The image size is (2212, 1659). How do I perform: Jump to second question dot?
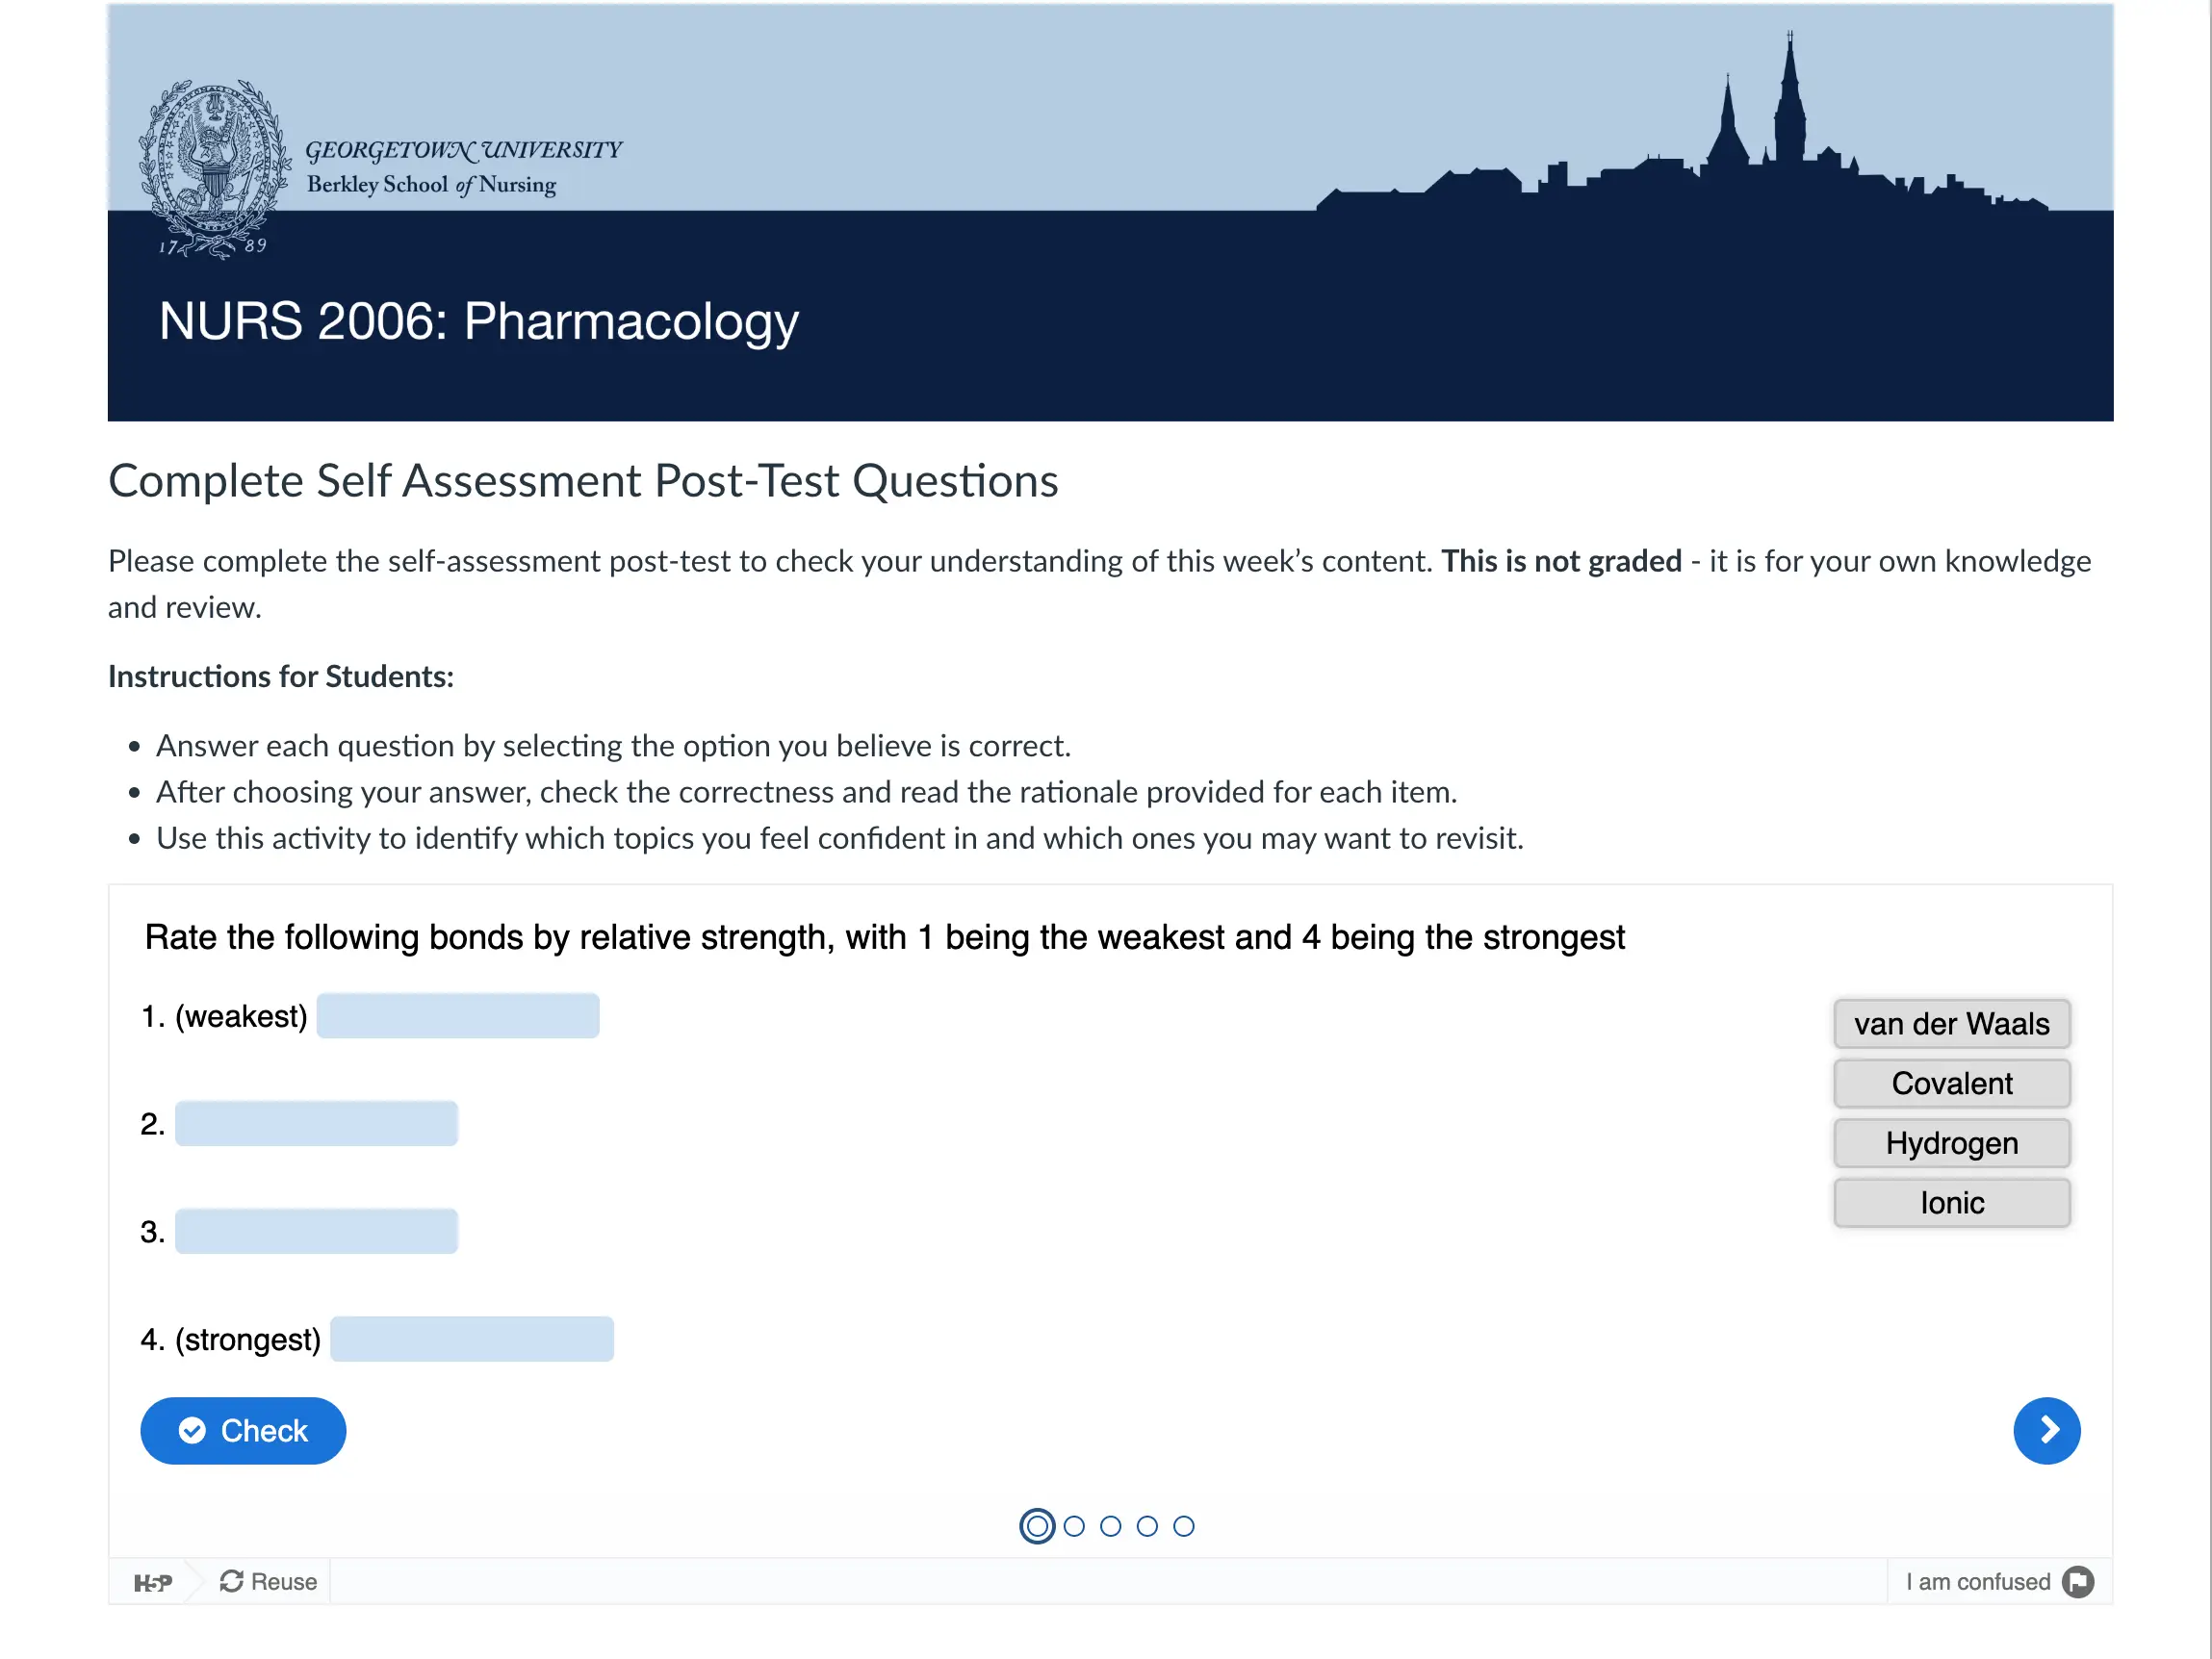(1074, 1526)
